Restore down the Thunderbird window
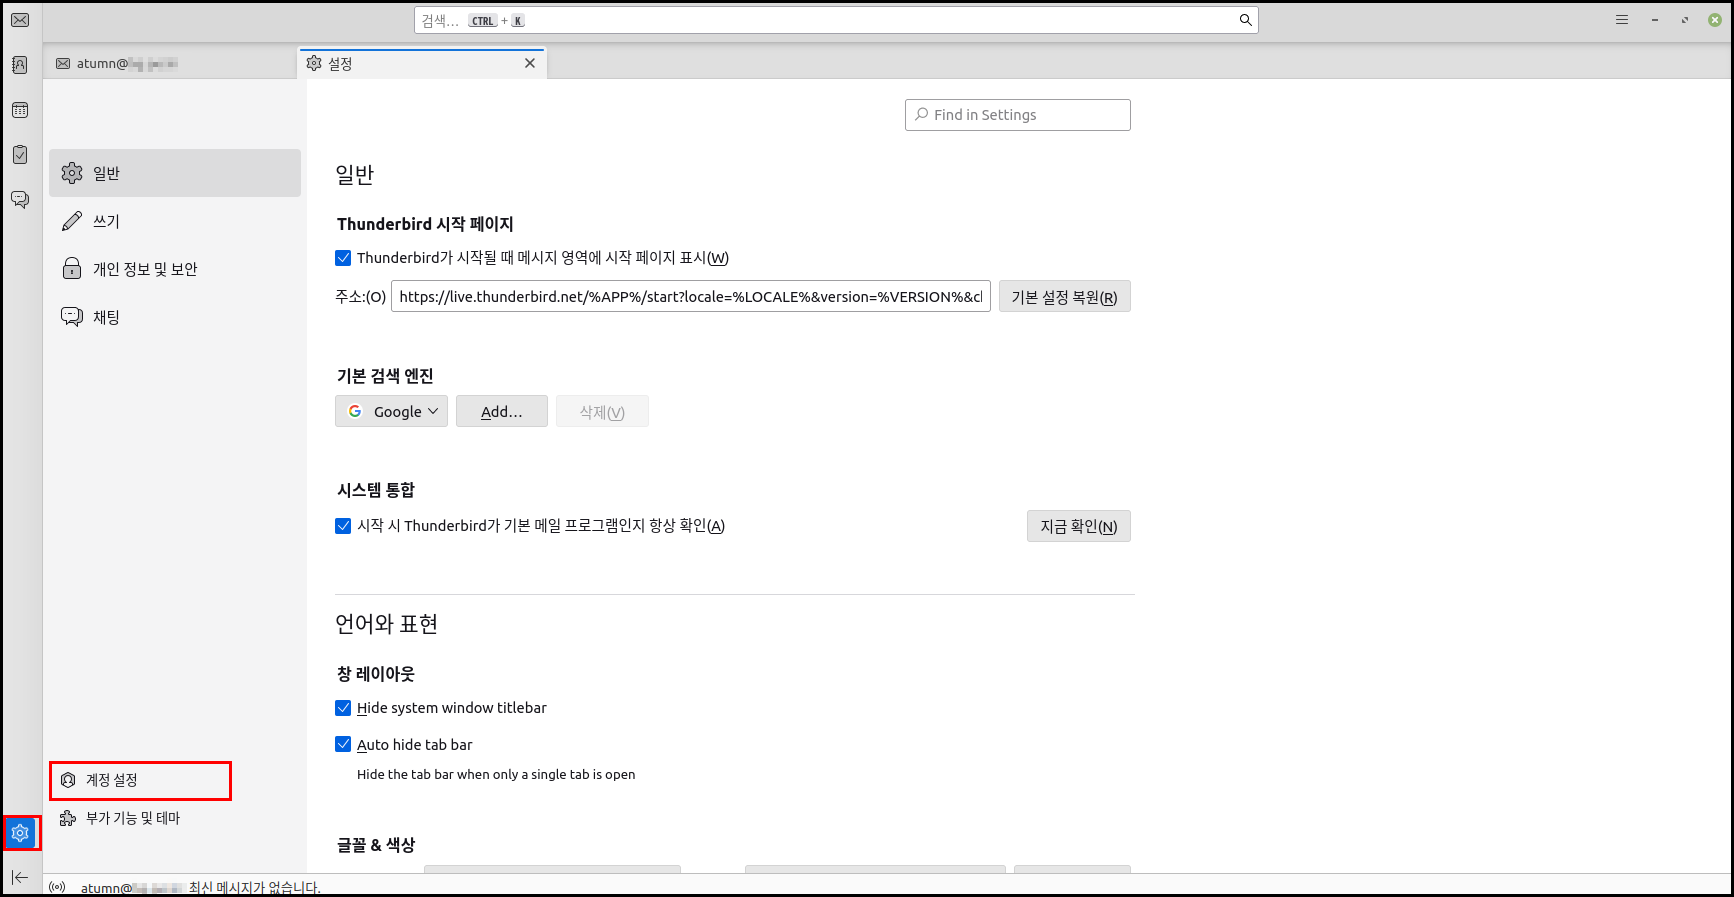This screenshot has width=1734, height=897. point(1685,20)
